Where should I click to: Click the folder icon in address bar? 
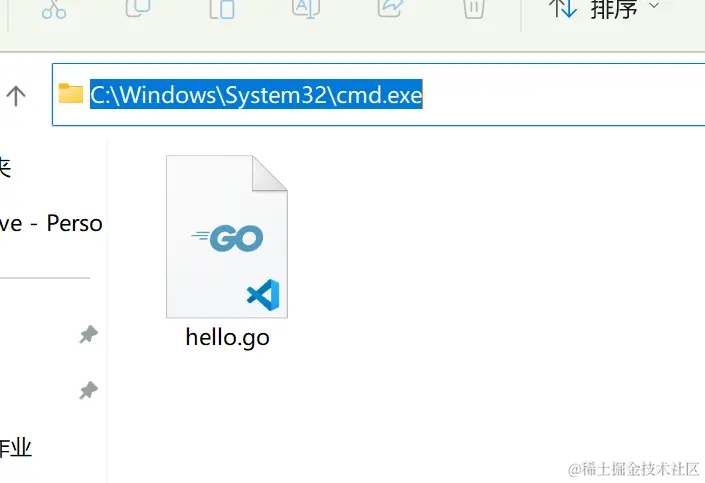(71, 93)
